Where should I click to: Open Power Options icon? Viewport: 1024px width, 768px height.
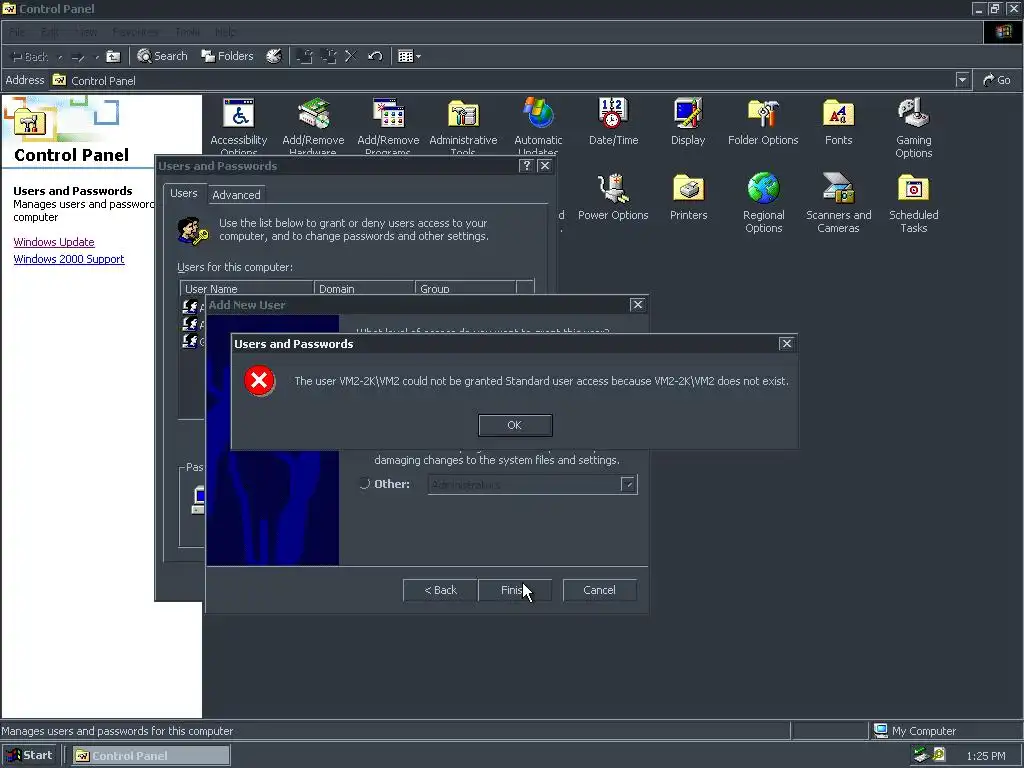[613, 197]
